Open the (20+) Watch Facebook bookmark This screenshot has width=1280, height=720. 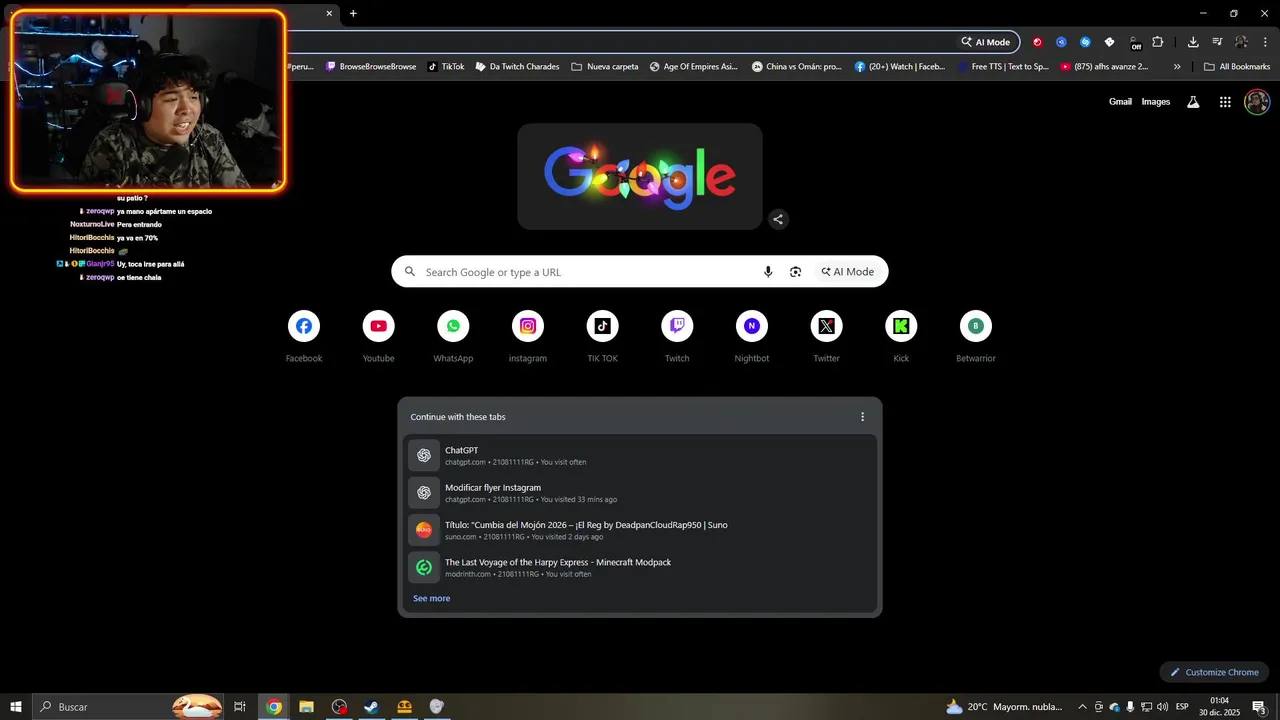tap(900, 67)
